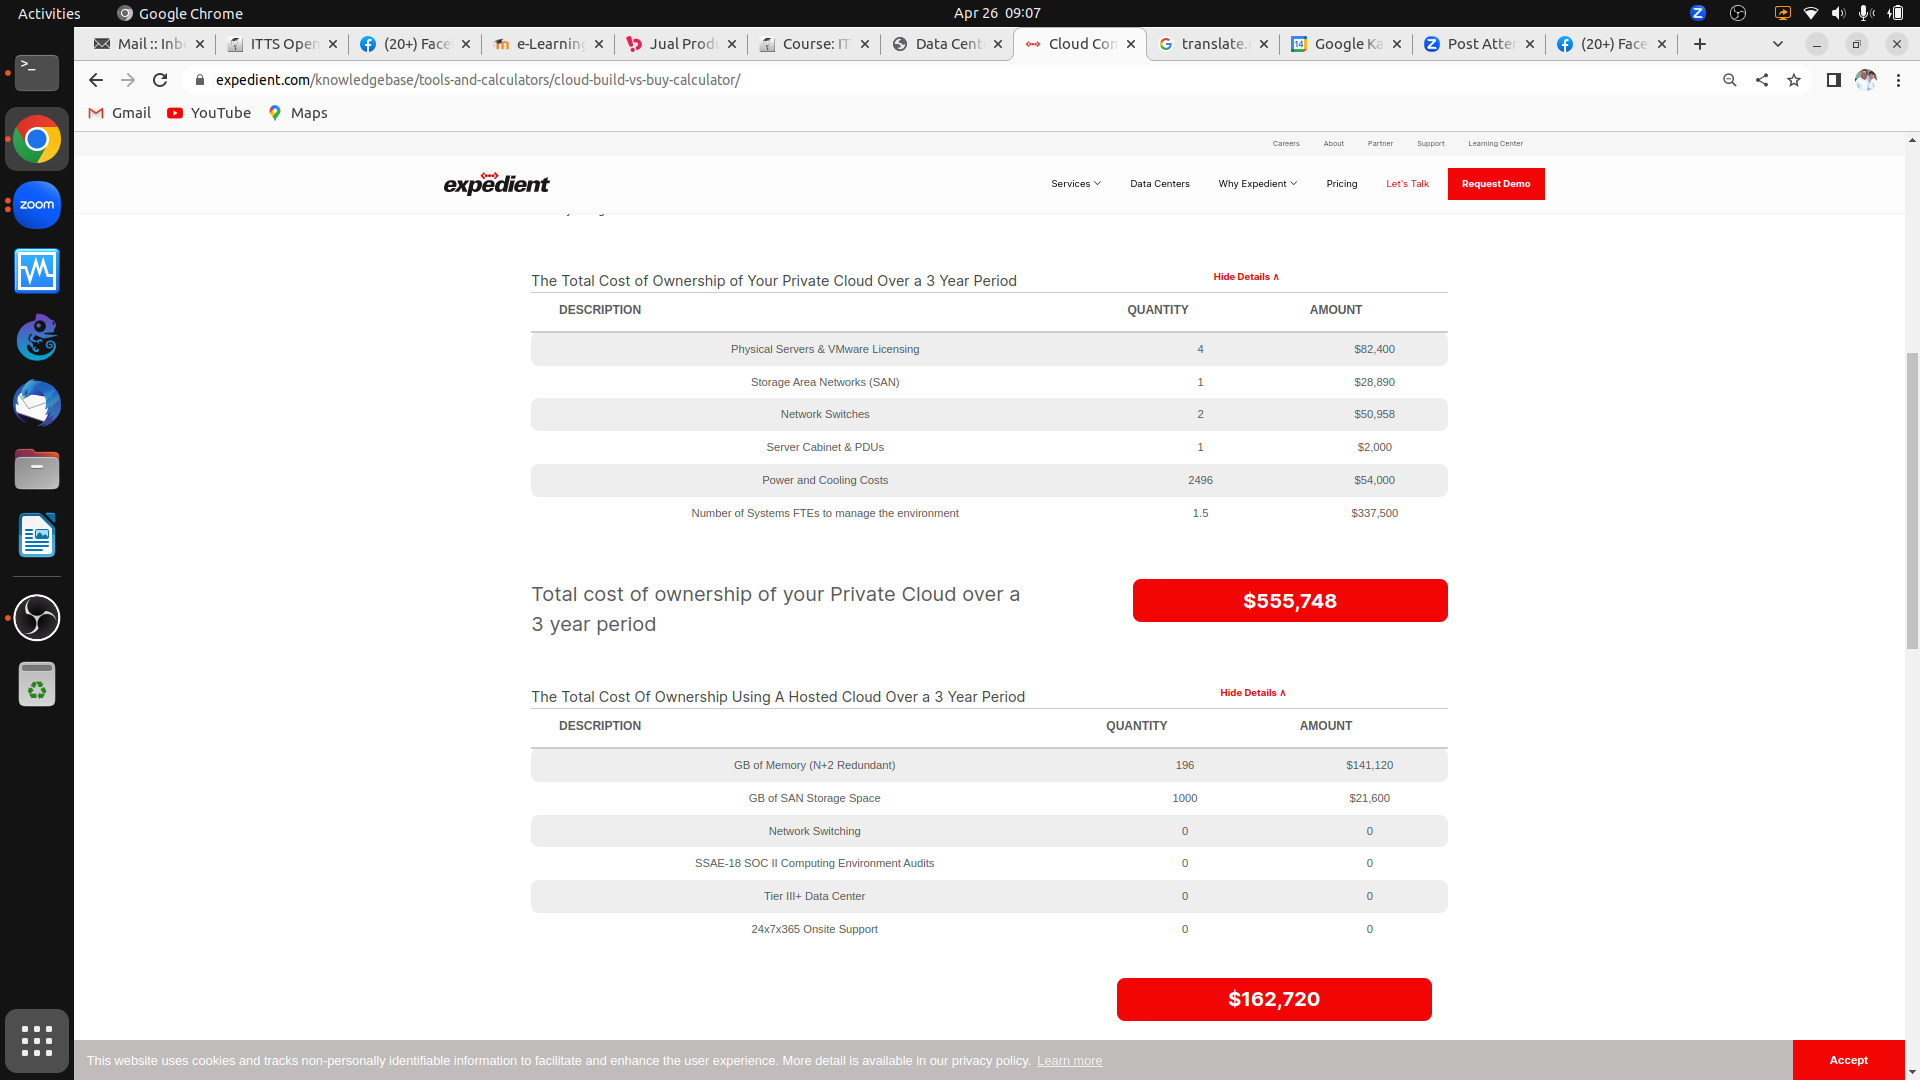Open Why Expedient dropdown menu
The width and height of the screenshot is (1920, 1080).
[x=1257, y=184]
